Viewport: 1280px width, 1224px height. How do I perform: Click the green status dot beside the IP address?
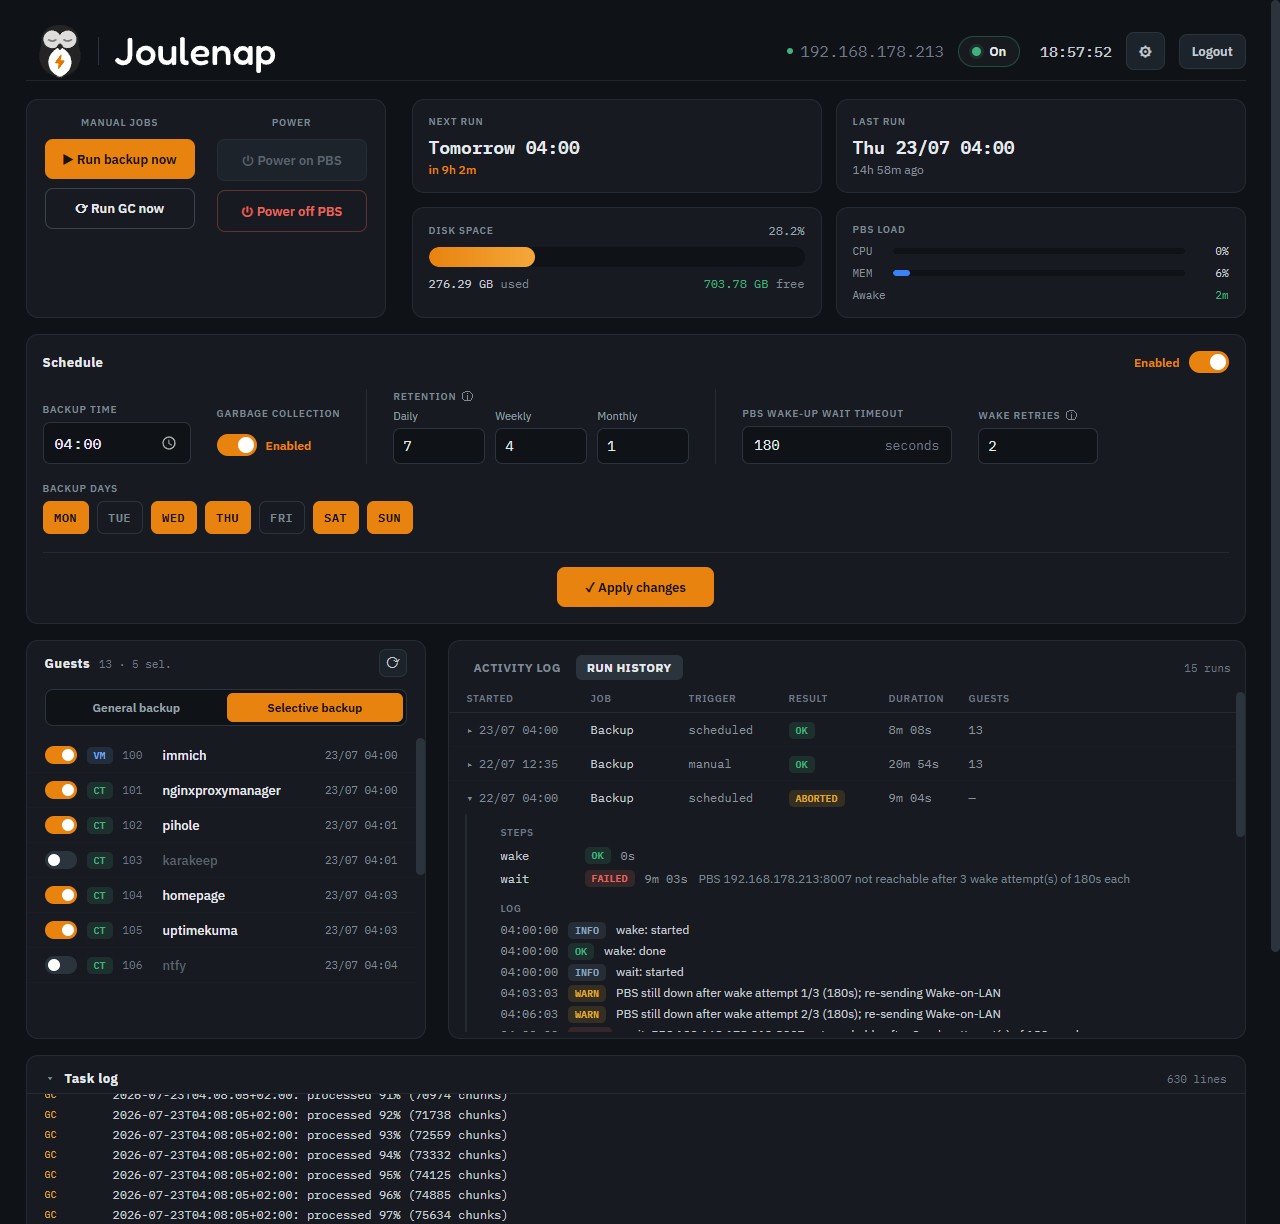tap(790, 51)
